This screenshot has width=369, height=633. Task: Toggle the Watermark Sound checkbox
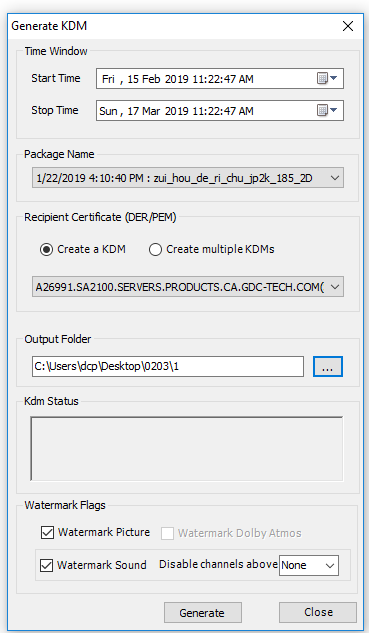coord(46,565)
